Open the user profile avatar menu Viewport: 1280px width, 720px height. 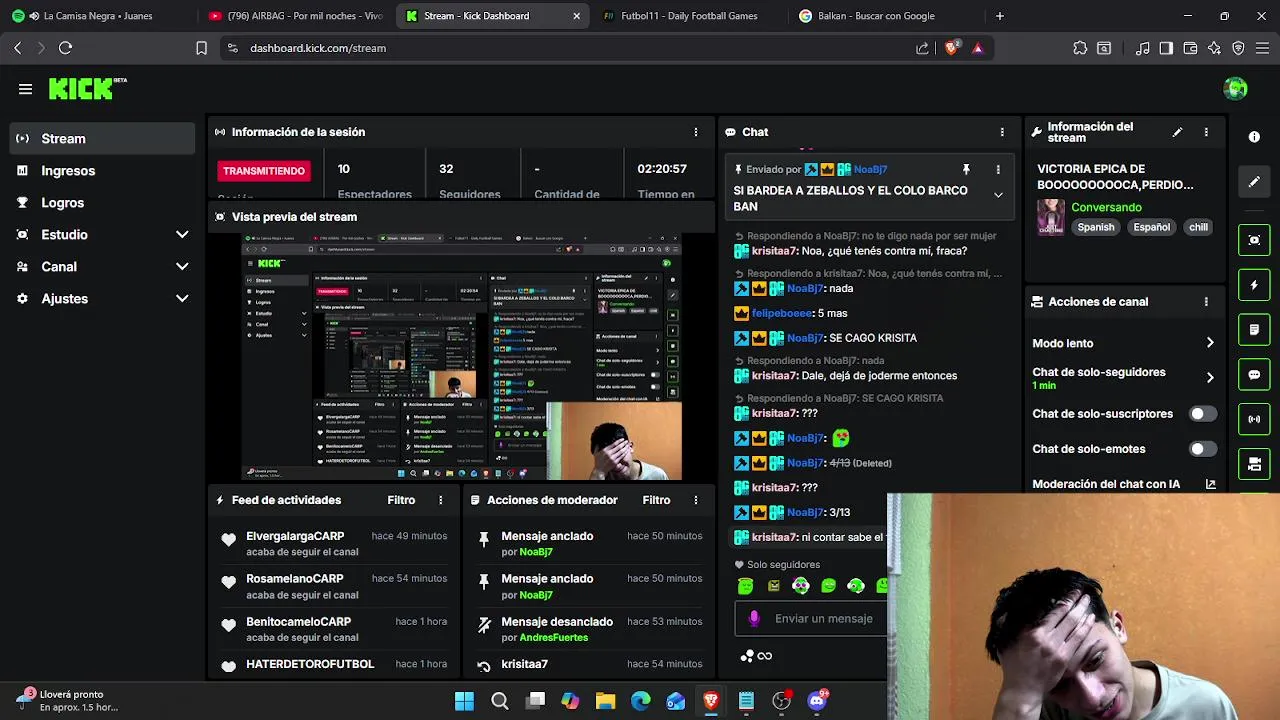[1235, 88]
